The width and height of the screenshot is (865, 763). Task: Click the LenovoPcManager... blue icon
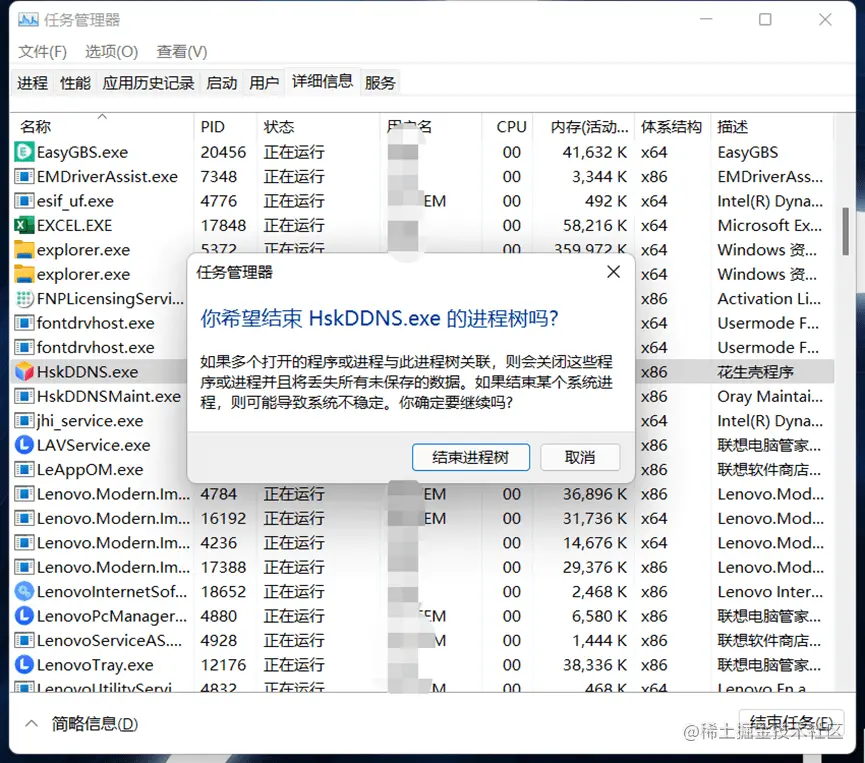(x=24, y=616)
